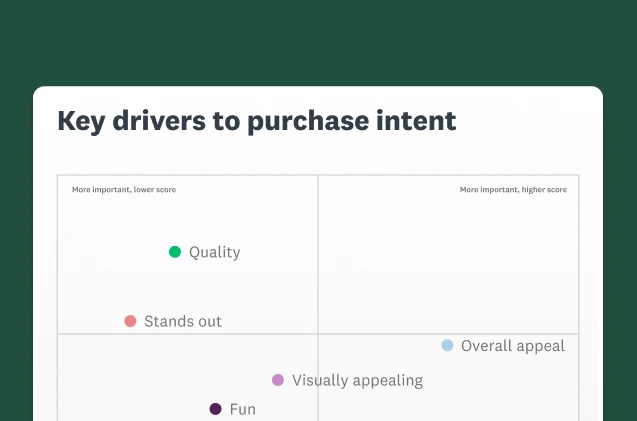Screen dimensions: 637x421
Task: Select the Stands out label
Action: tap(183, 321)
